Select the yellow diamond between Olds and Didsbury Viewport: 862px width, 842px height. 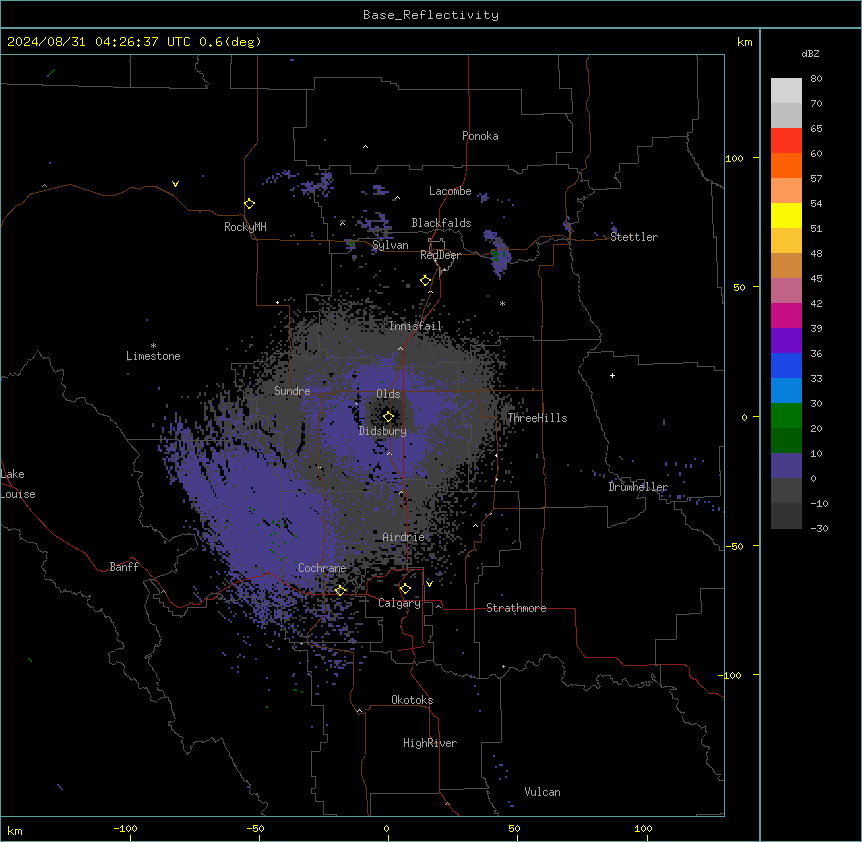tap(388, 417)
